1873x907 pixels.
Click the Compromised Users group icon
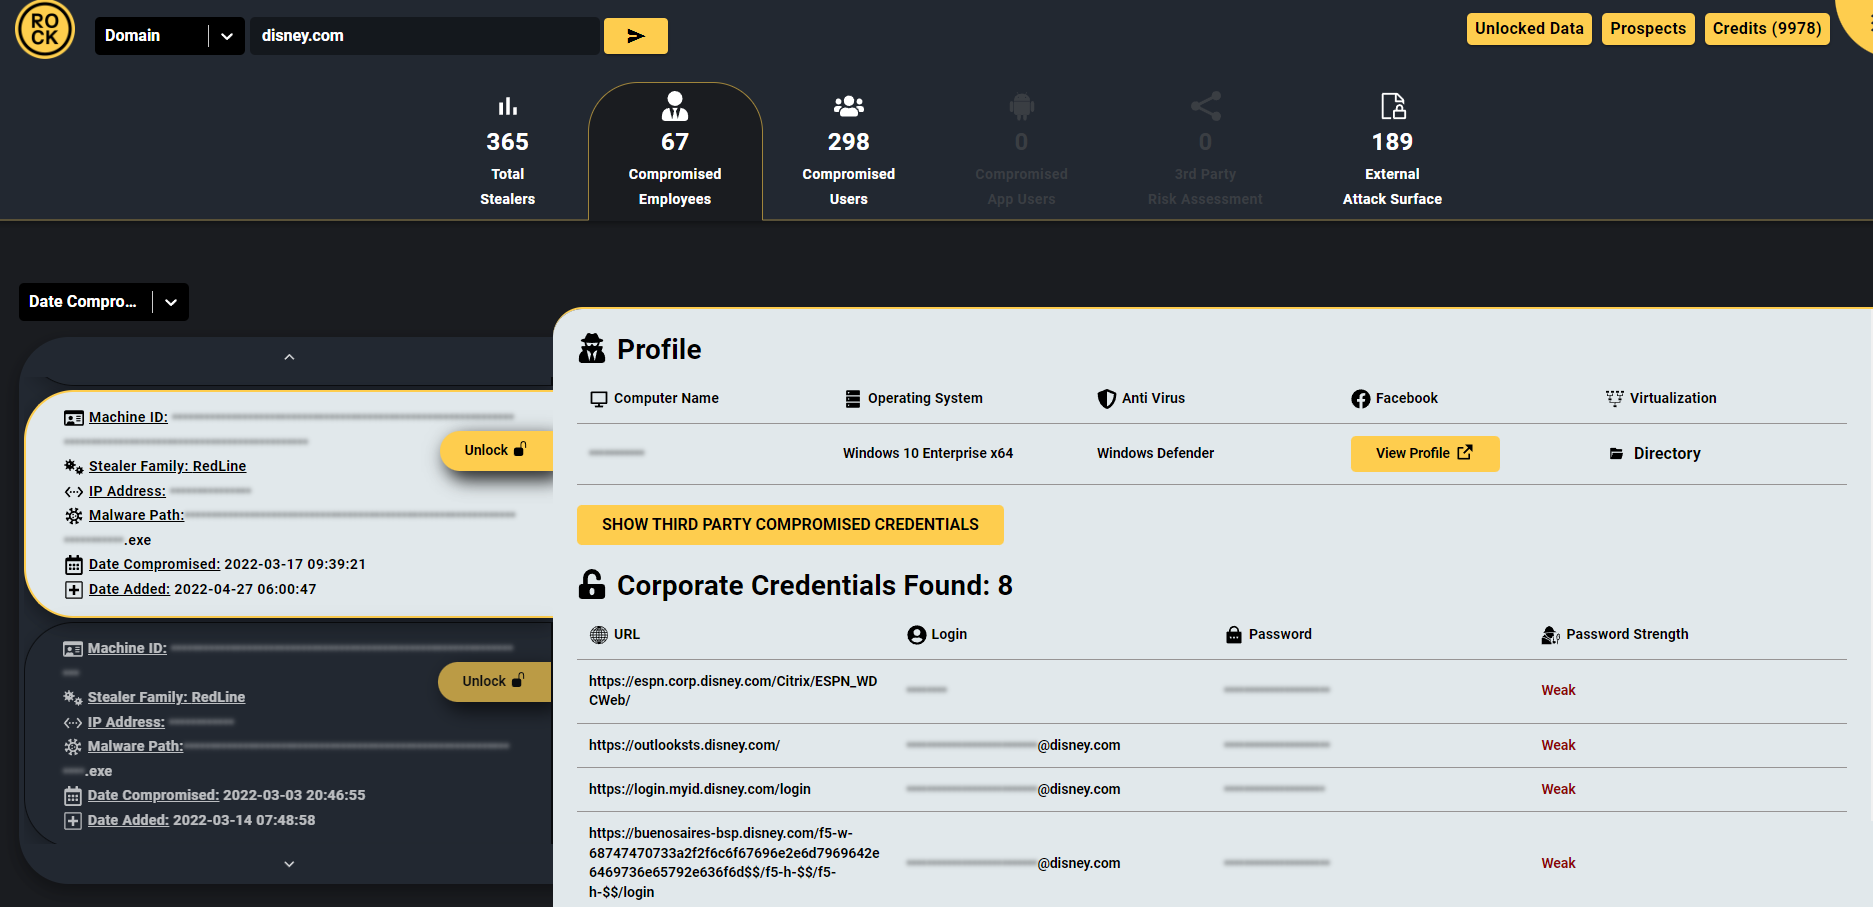point(849,106)
